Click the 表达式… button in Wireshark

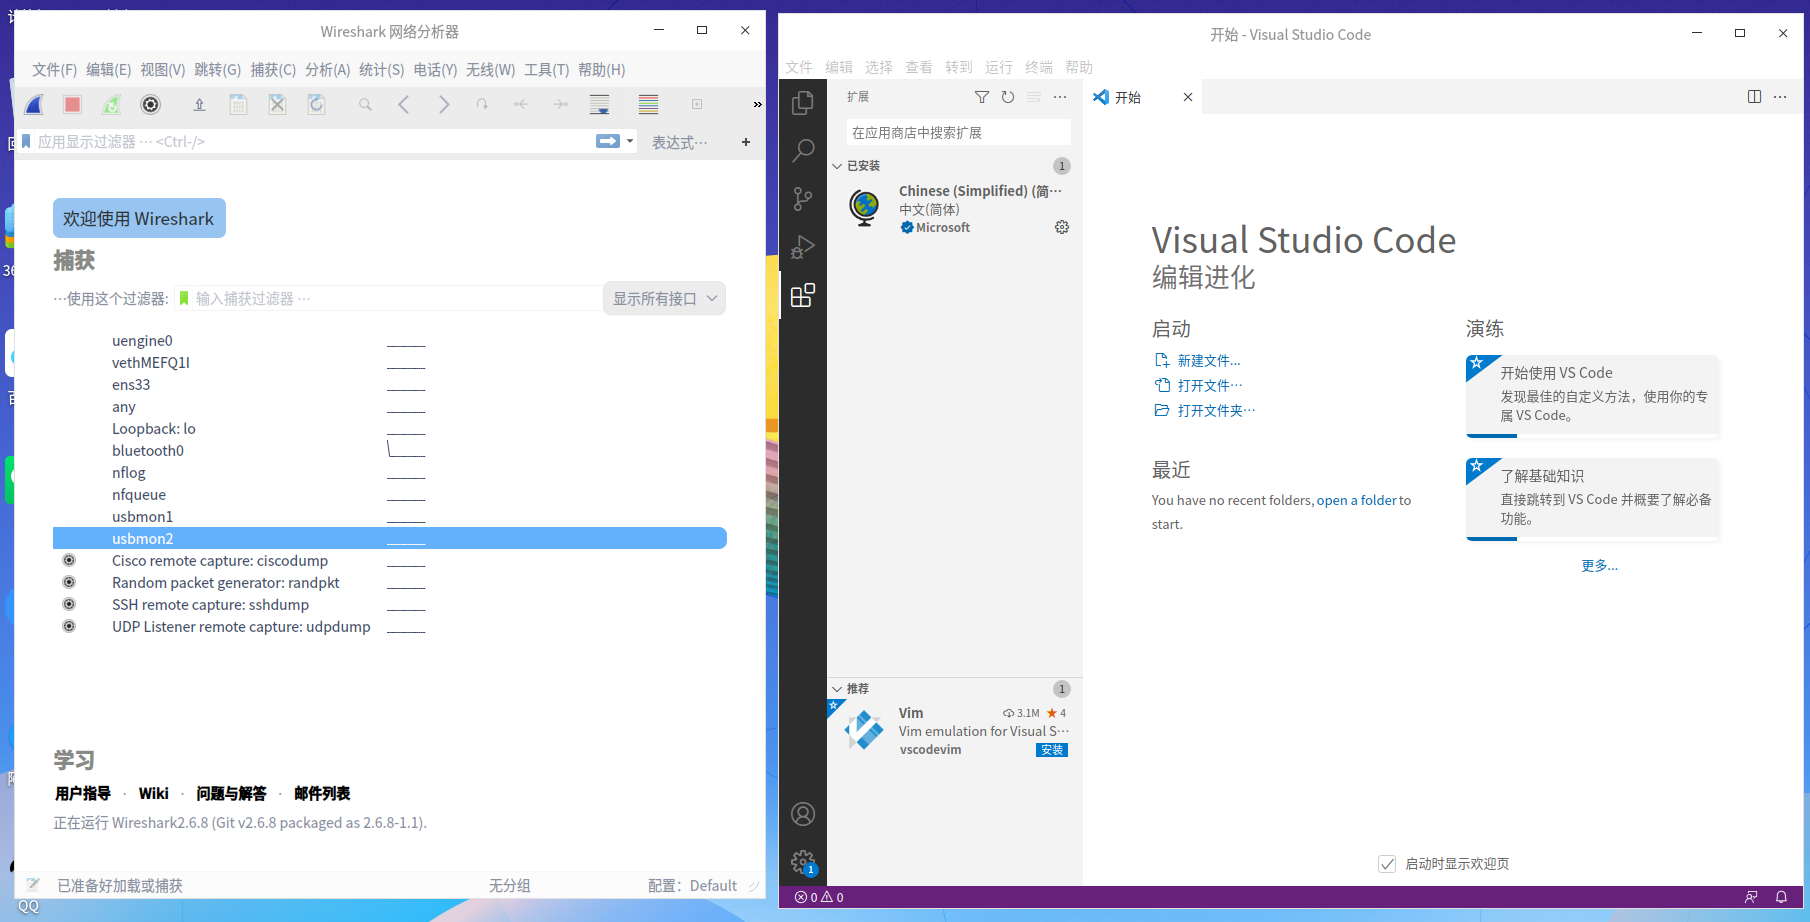[679, 142]
